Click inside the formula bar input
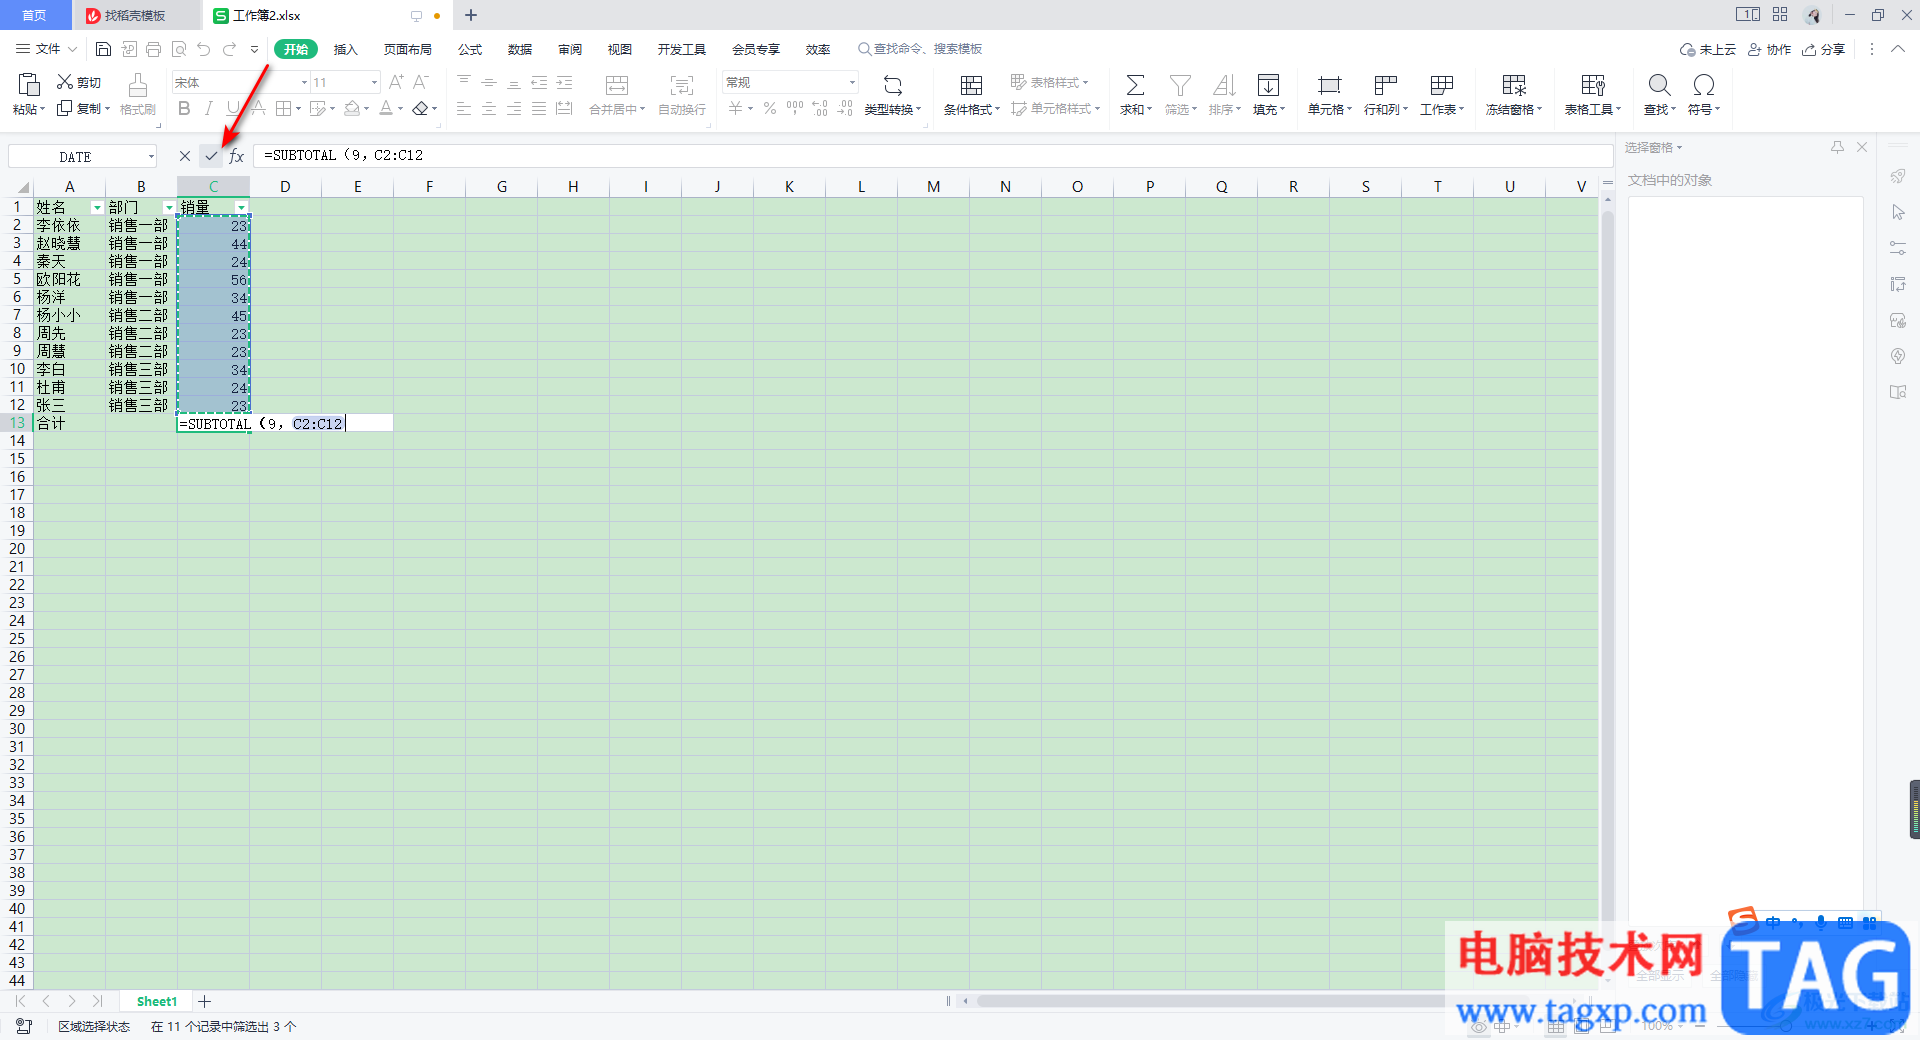 pos(933,156)
